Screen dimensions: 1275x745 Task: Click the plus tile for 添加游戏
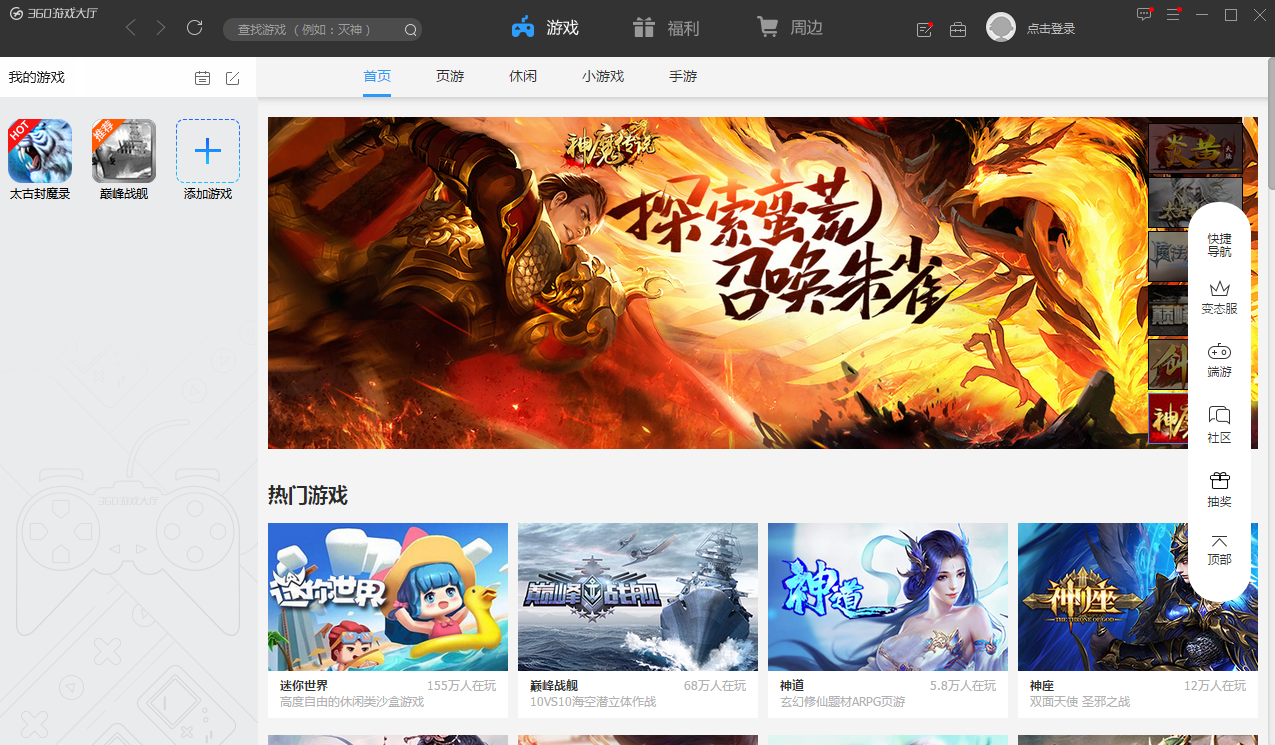208,151
